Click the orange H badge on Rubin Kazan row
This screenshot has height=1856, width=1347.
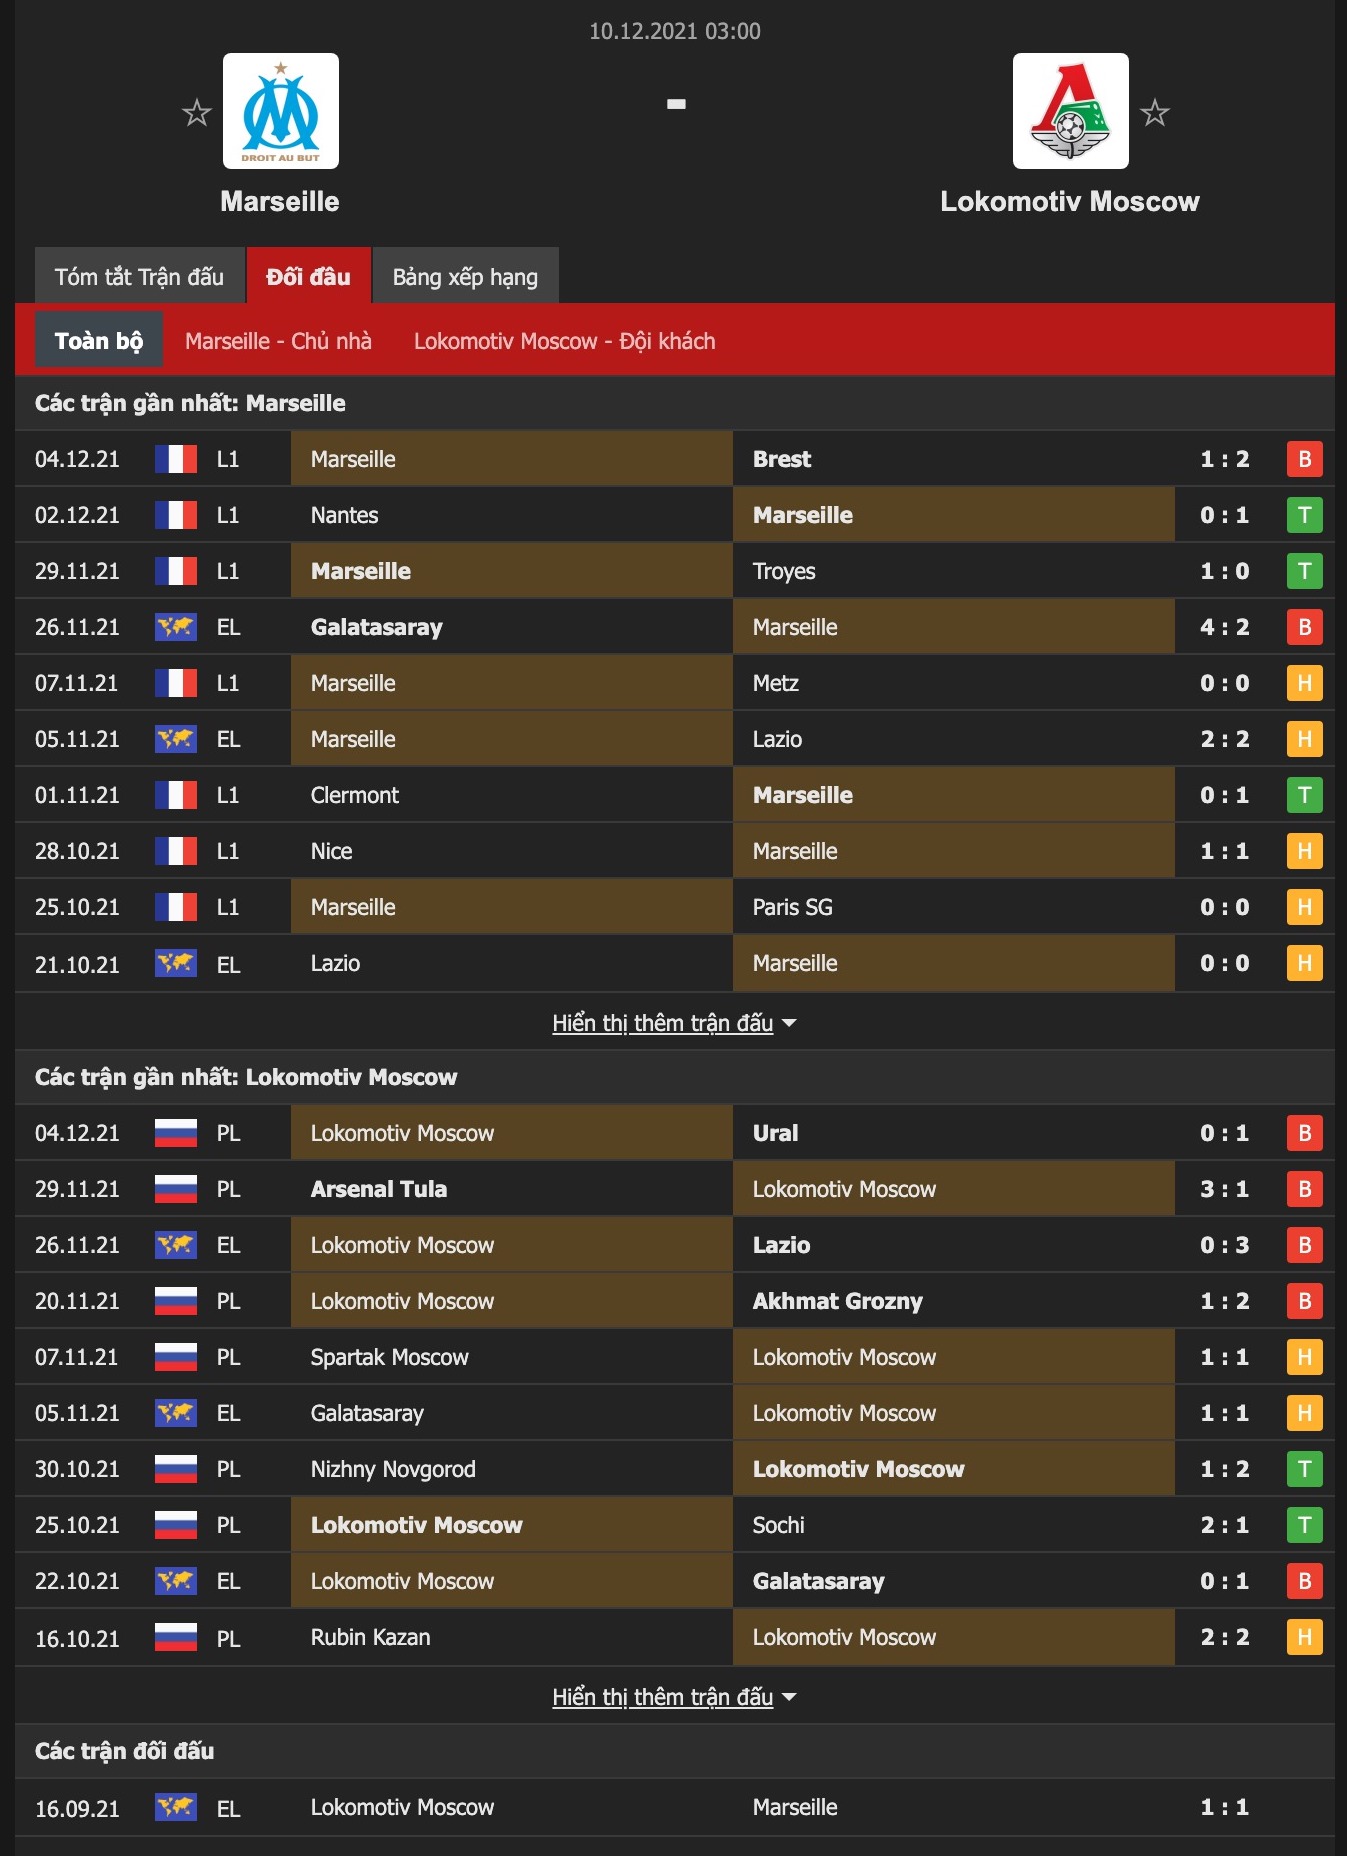pyautogui.click(x=1304, y=1637)
